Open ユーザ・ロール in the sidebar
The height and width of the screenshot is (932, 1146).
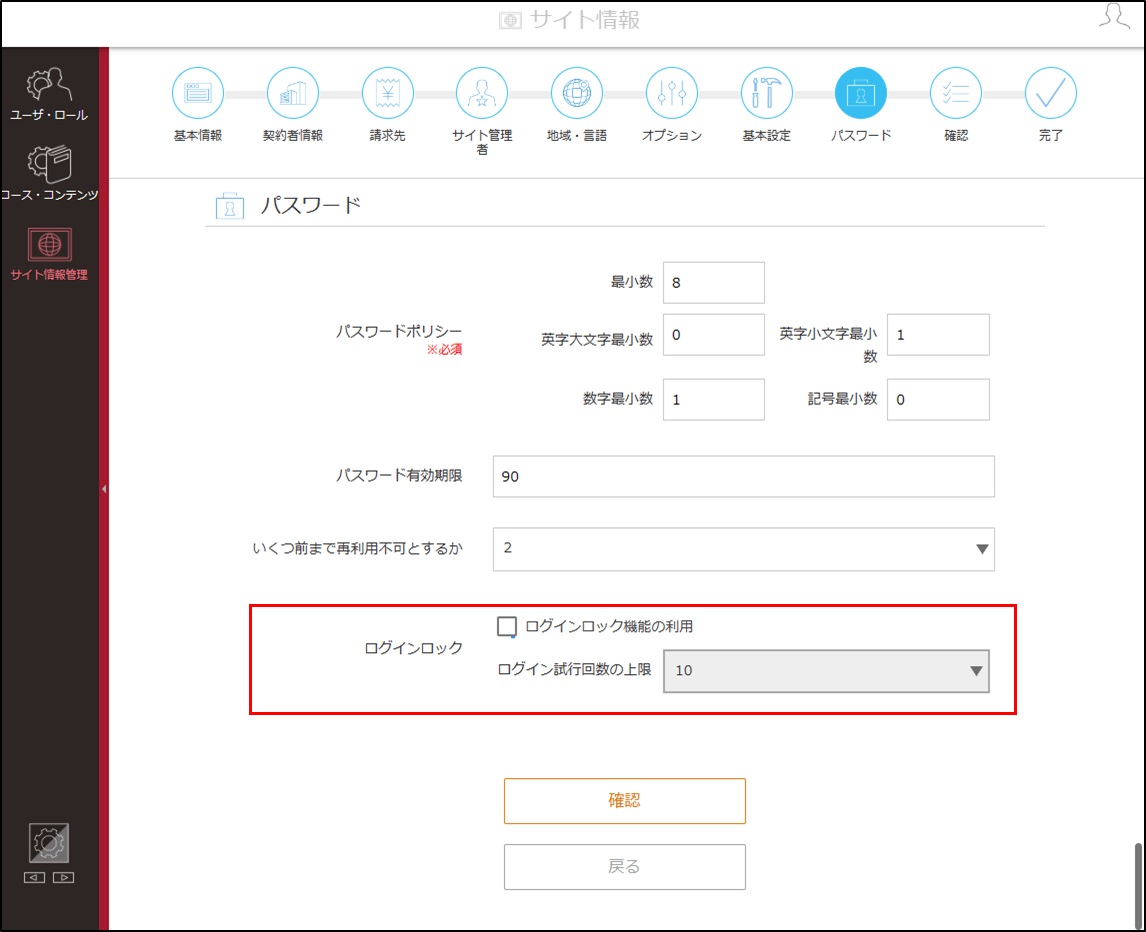point(49,95)
